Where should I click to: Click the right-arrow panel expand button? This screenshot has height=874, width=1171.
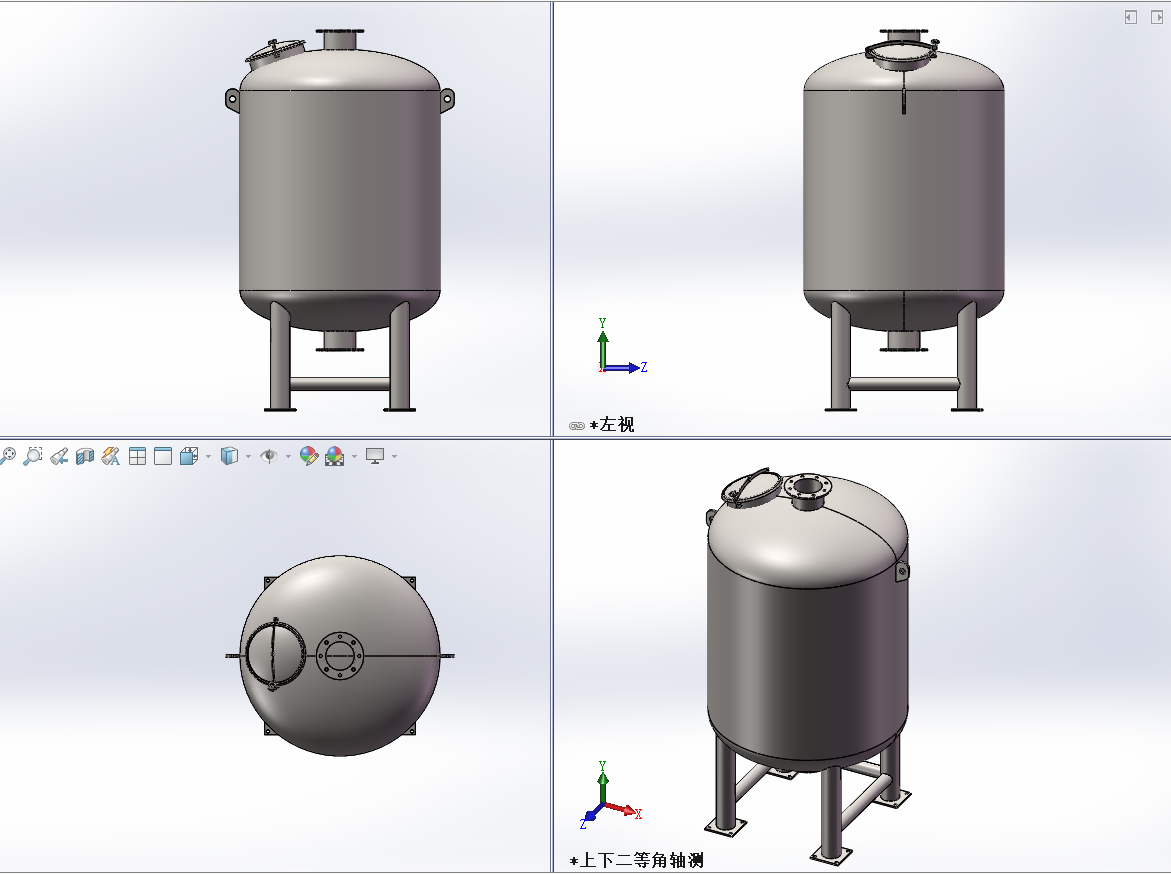(x=1155, y=17)
